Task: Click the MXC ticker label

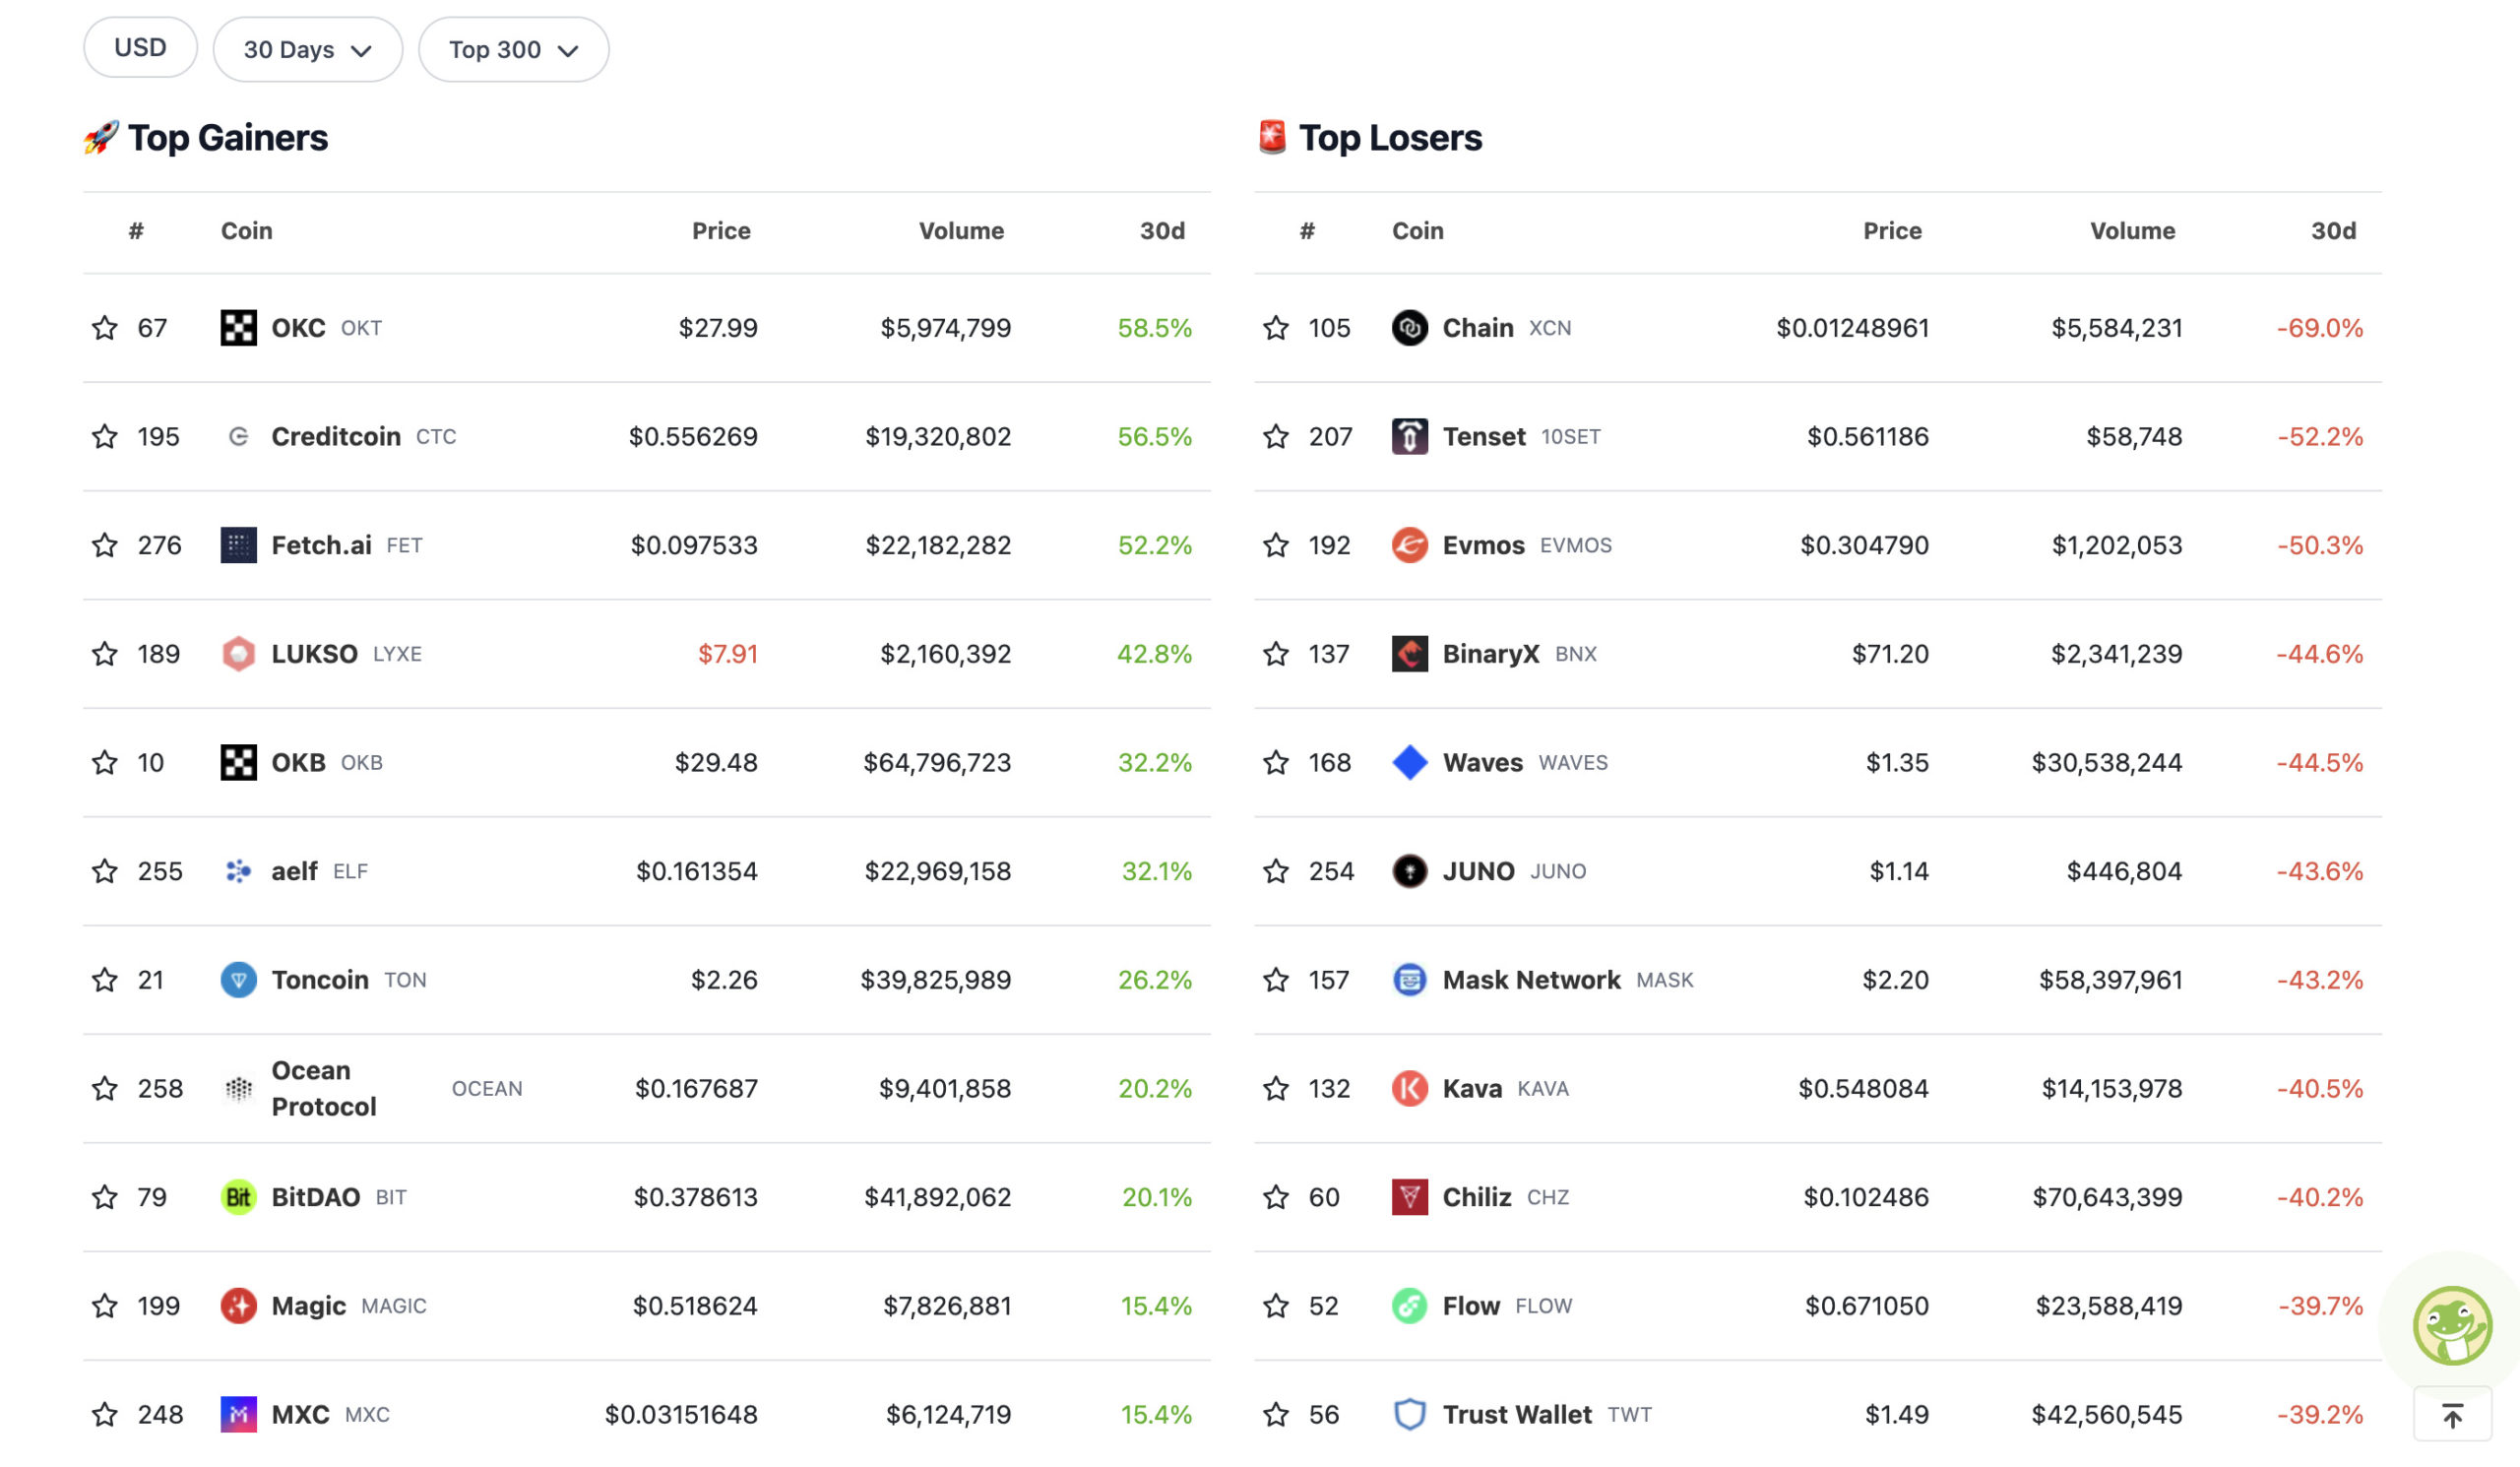Action: pos(367,1415)
